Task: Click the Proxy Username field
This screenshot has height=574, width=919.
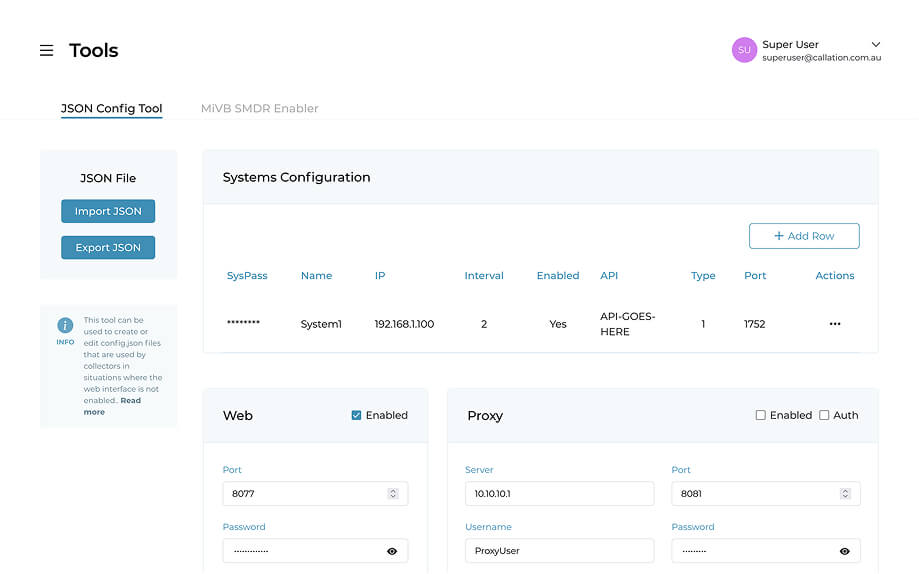Action: [x=559, y=551]
